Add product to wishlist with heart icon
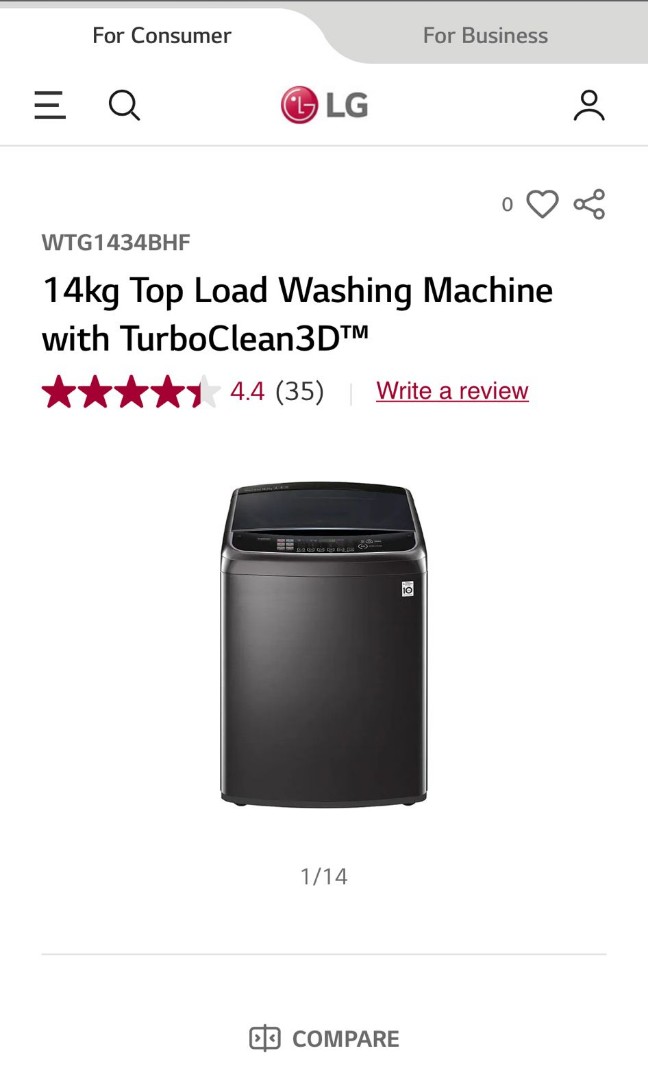The image size is (648, 1080). pos(543,204)
